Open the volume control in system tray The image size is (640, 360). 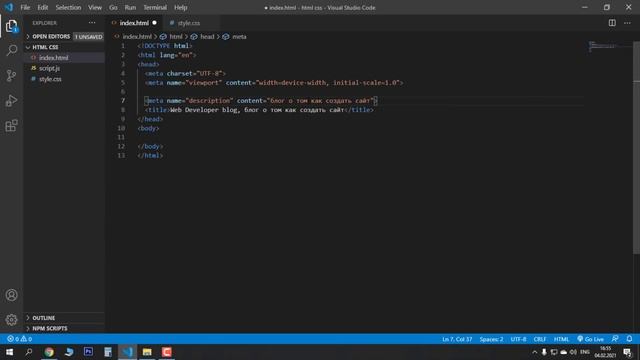coord(573,352)
